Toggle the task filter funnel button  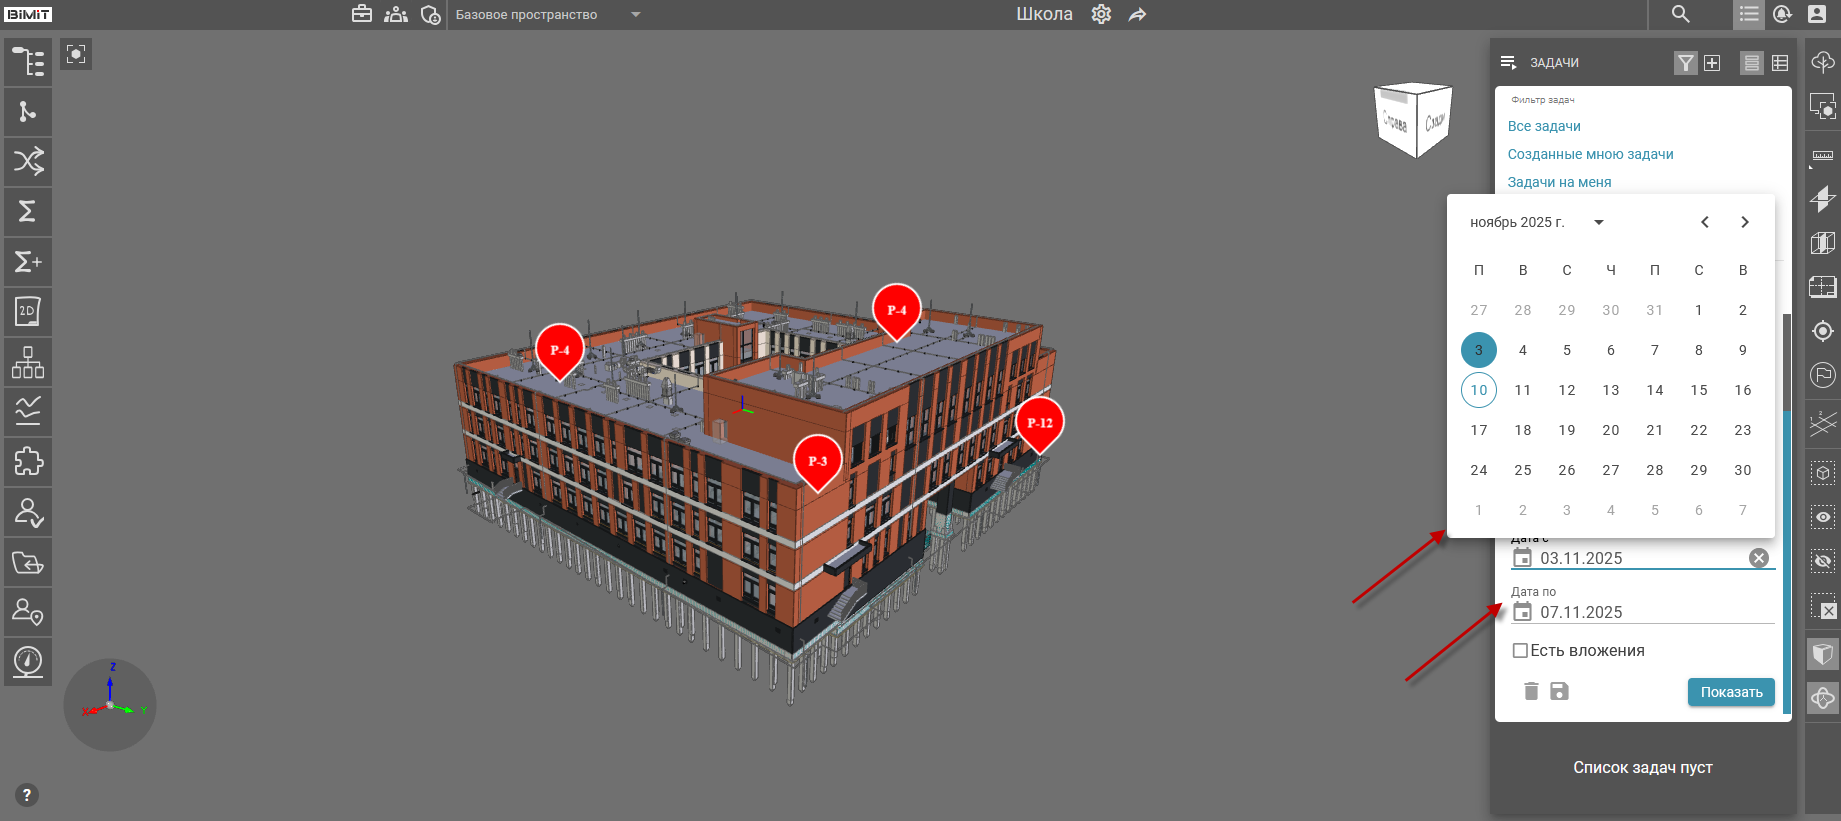[1686, 63]
